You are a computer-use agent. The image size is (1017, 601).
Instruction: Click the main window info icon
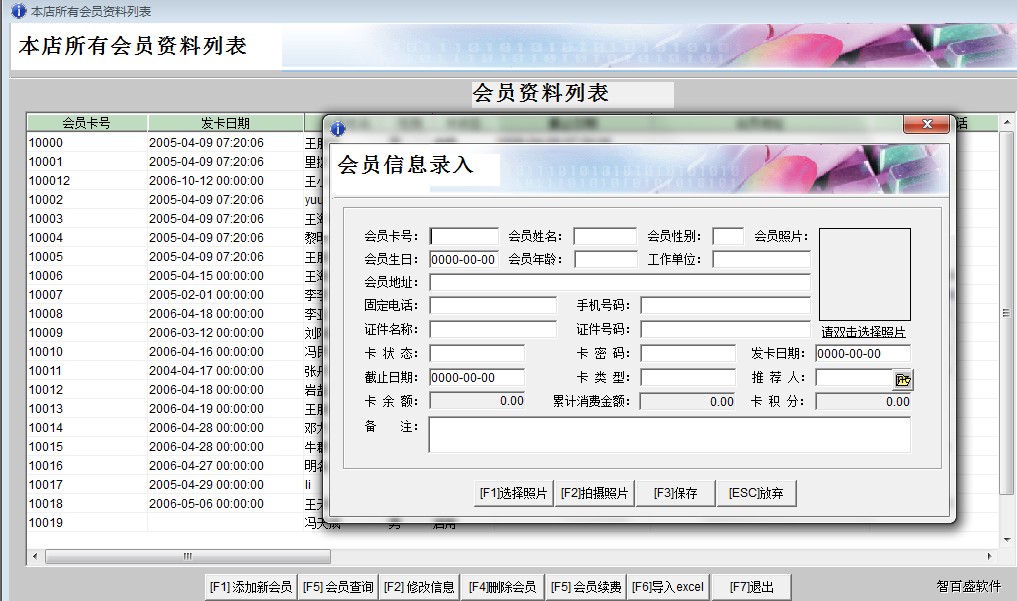tap(19, 10)
